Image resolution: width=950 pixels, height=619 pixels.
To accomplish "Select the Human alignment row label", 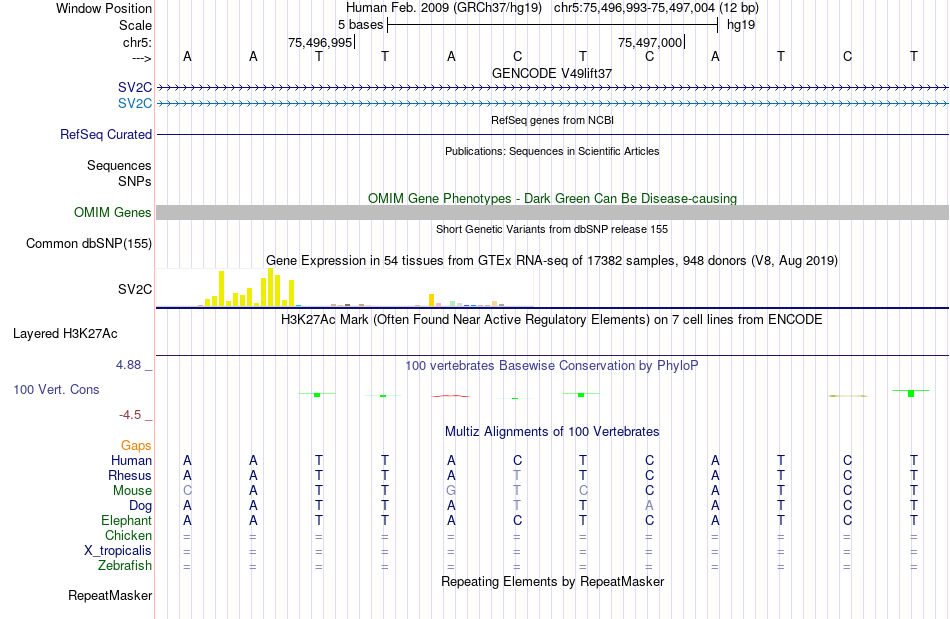I will tap(131, 461).
